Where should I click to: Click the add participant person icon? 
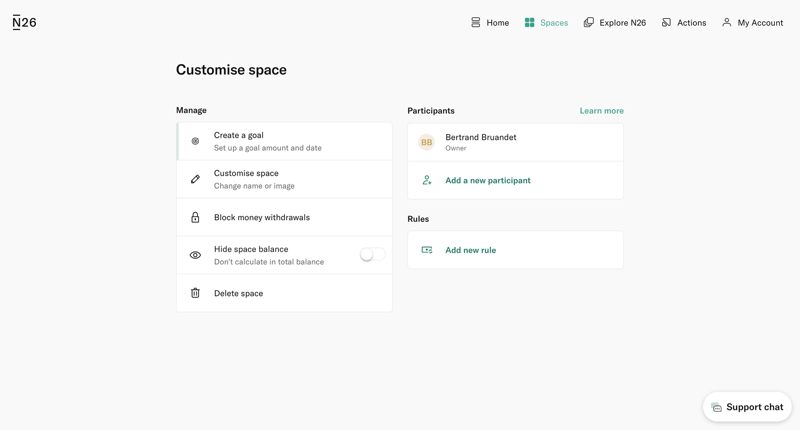click(427, 180)
